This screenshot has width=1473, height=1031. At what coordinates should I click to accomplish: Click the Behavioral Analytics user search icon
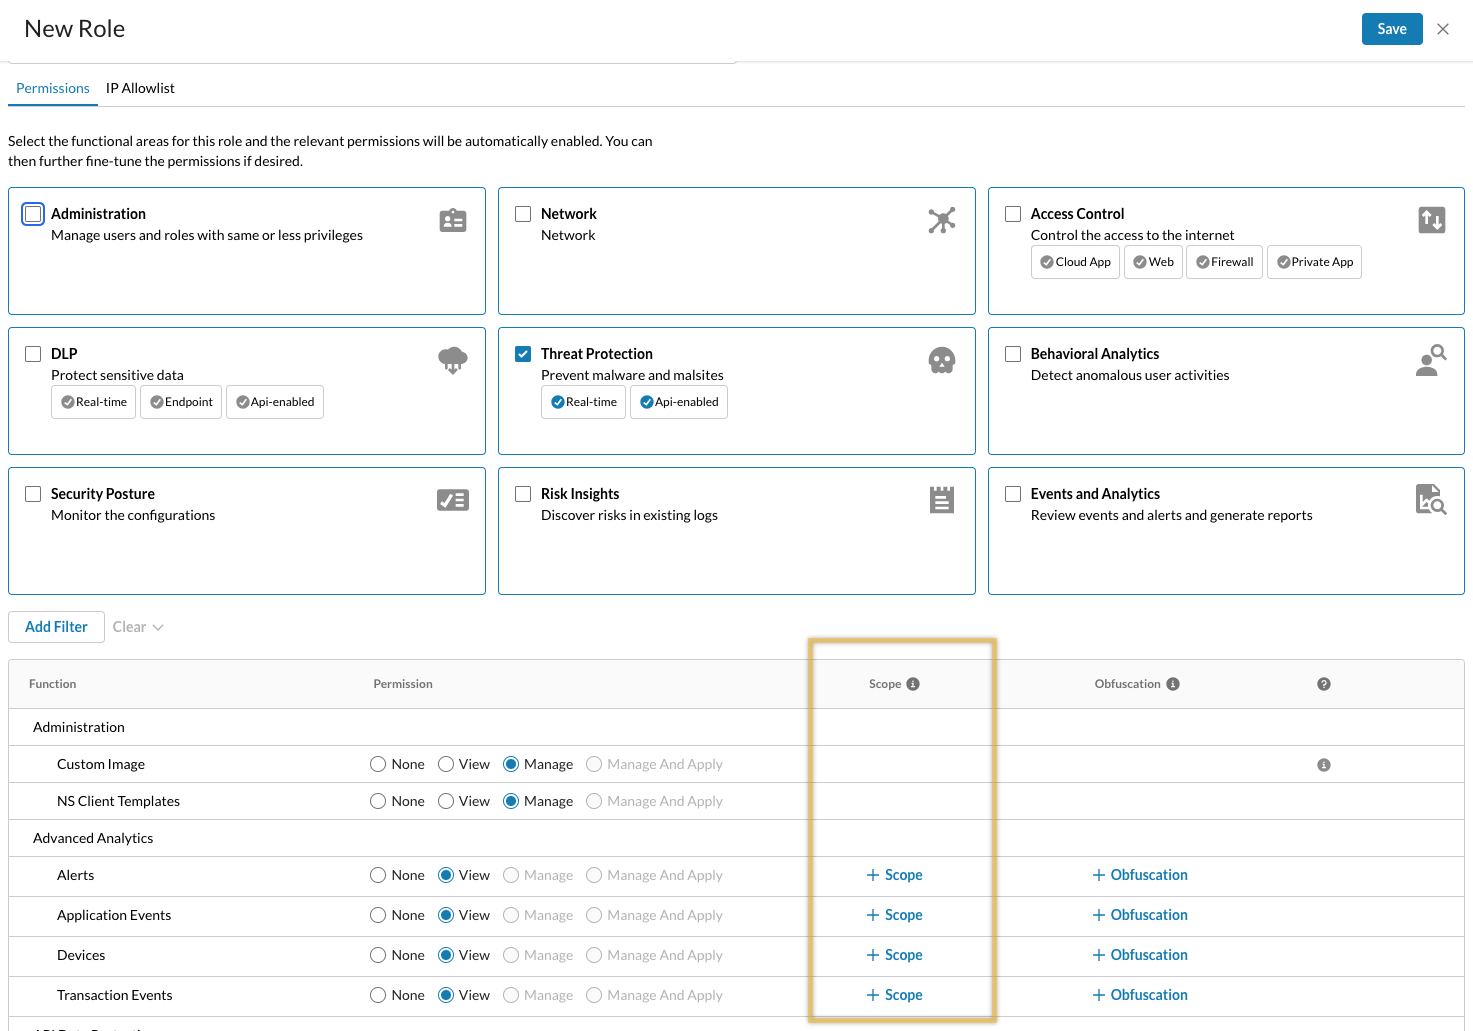(x=1430, y=360)
